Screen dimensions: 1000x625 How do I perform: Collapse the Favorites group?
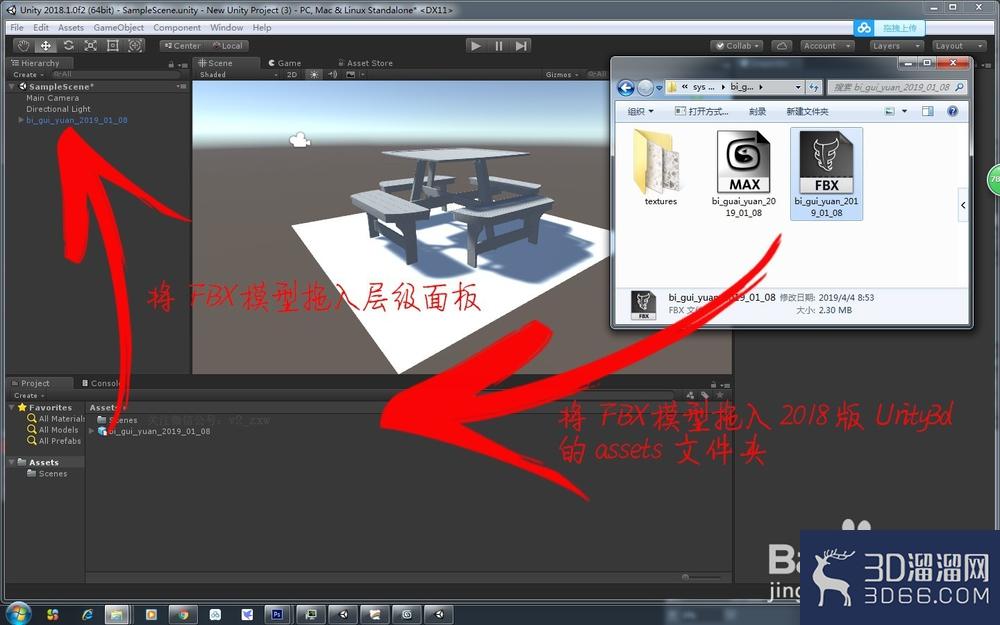(12, 407)
